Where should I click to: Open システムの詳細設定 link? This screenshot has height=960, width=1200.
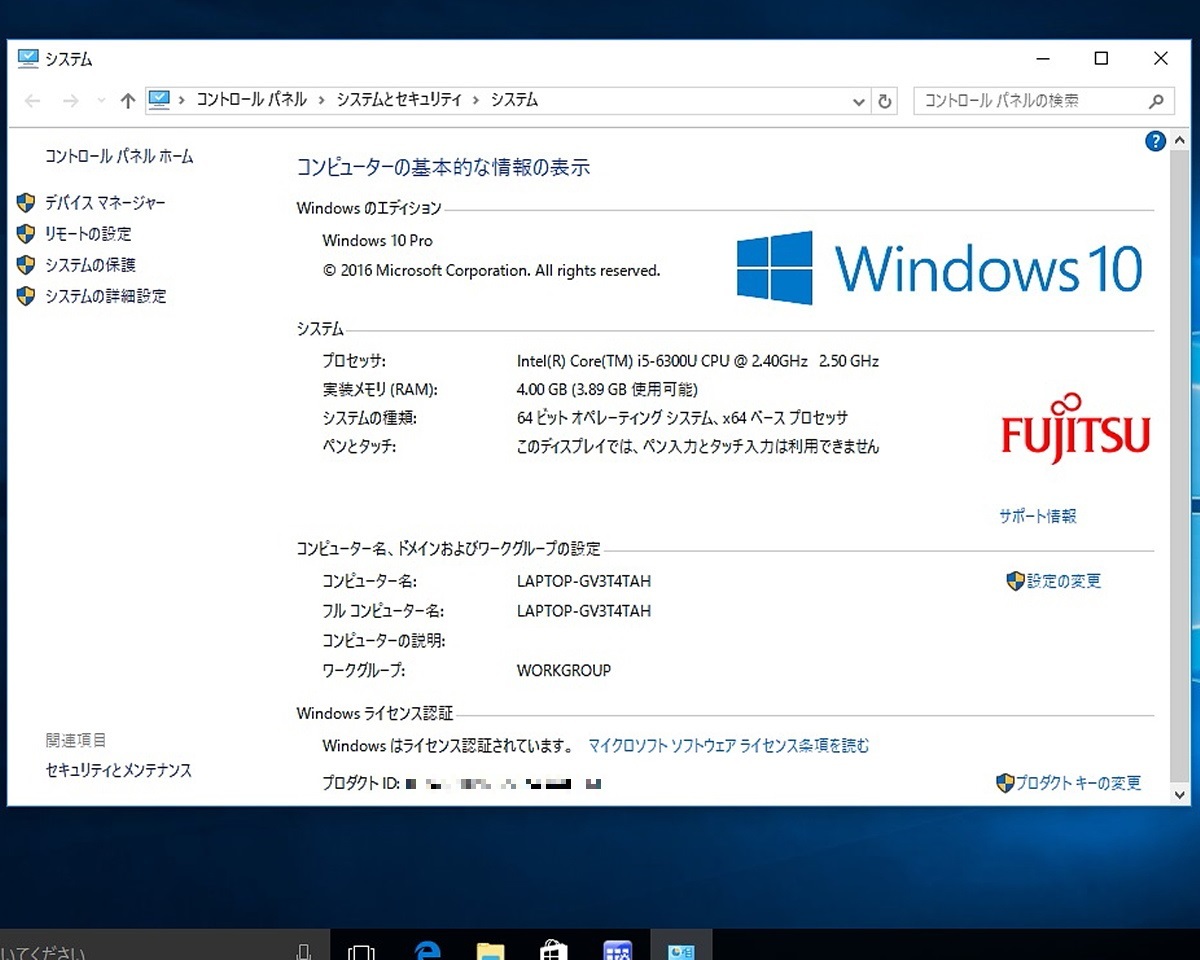(105, 296)
